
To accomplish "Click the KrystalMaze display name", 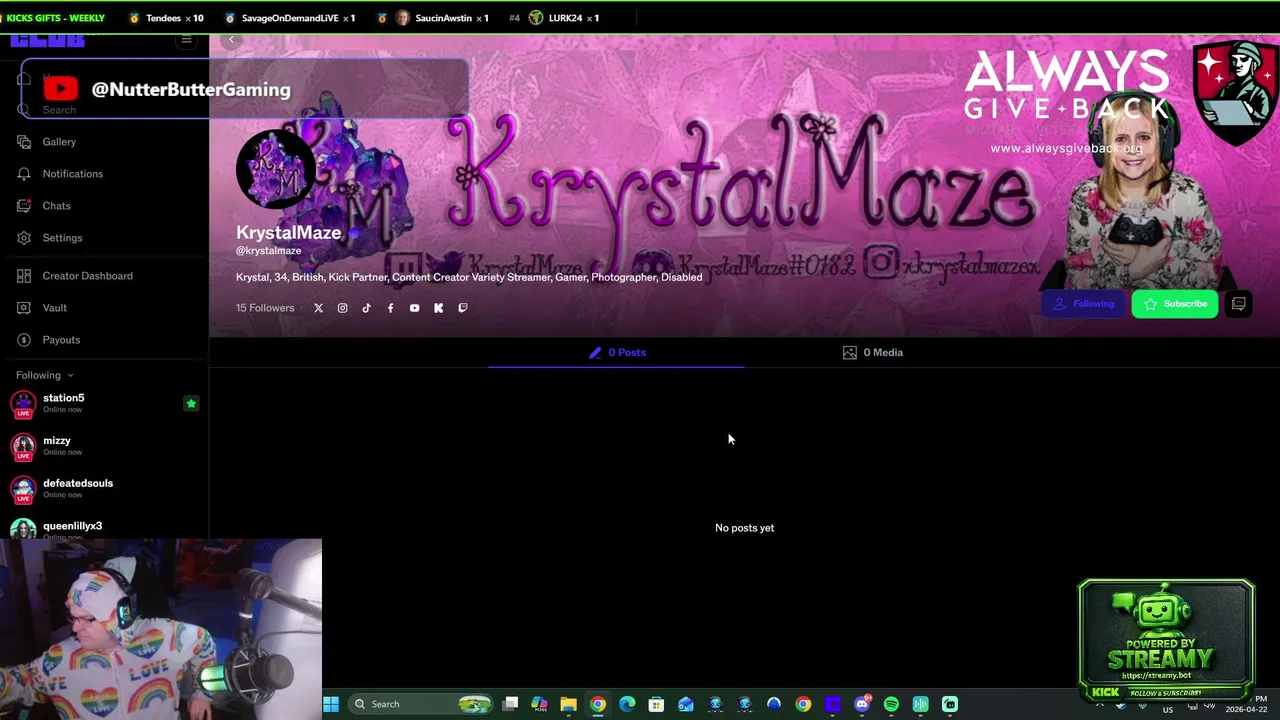I will pos(288,232).
